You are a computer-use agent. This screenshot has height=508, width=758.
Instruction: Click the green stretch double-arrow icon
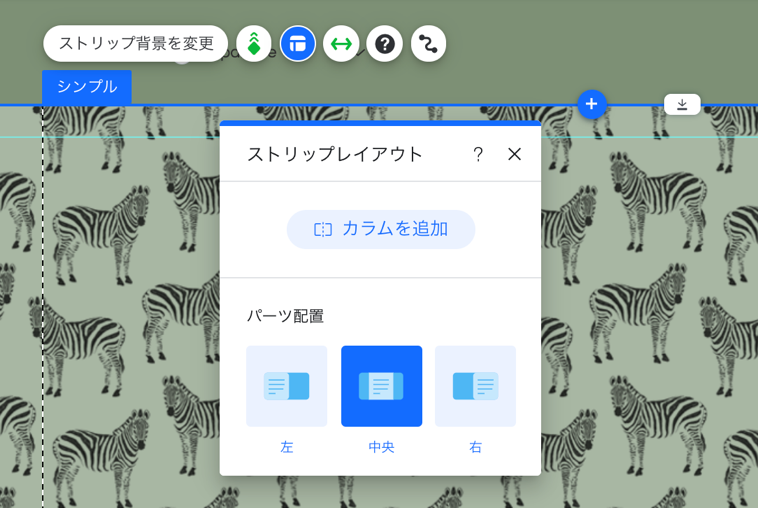(x=341, y=44)
